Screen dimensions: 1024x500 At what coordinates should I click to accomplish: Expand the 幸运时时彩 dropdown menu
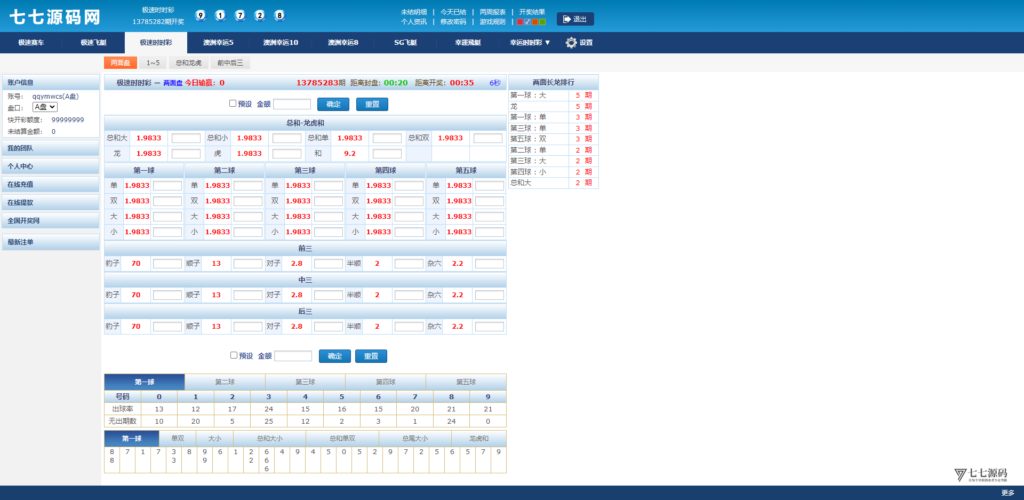tap(530, 43)
